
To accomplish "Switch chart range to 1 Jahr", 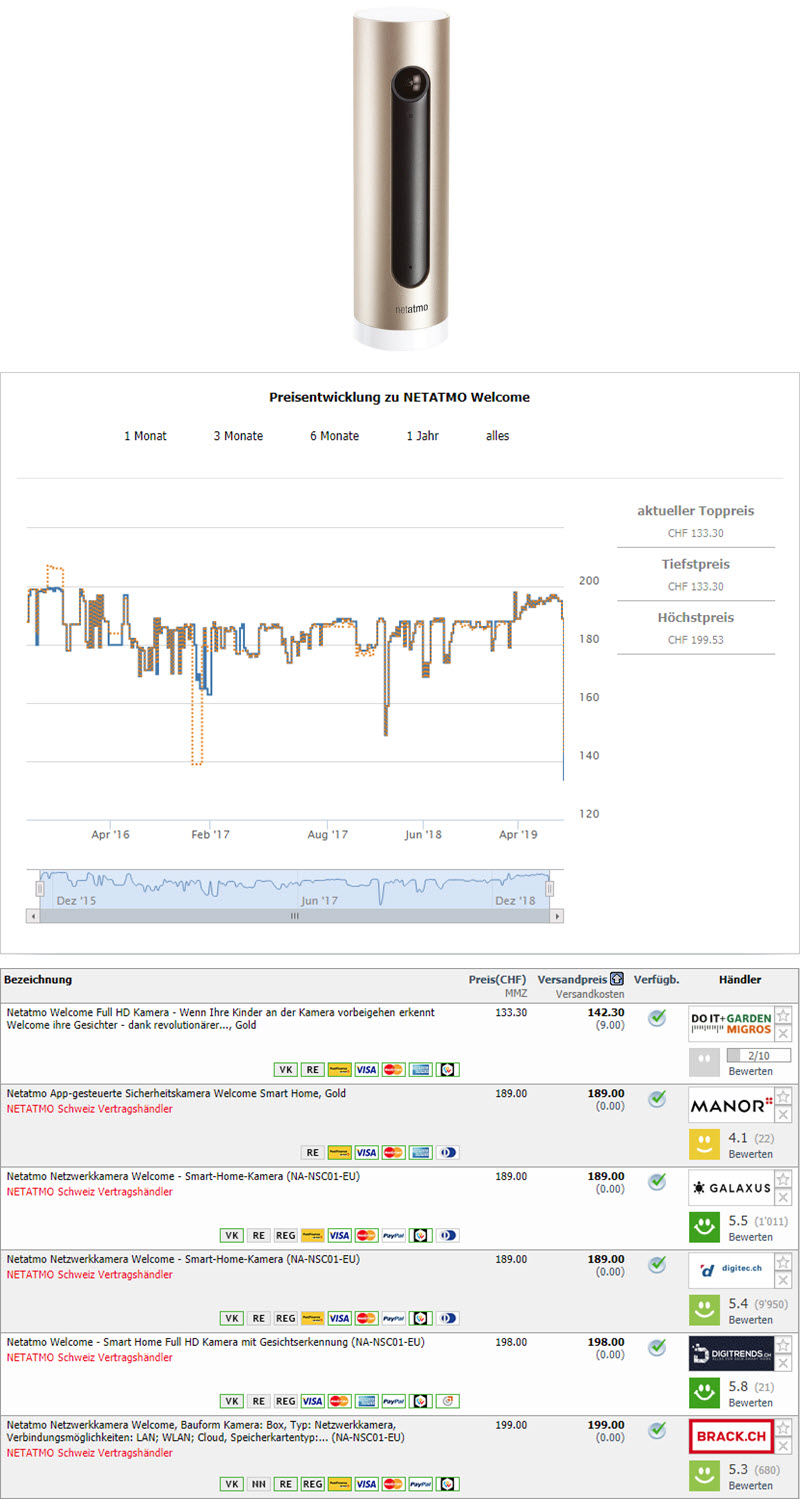I will coord(422,436).
